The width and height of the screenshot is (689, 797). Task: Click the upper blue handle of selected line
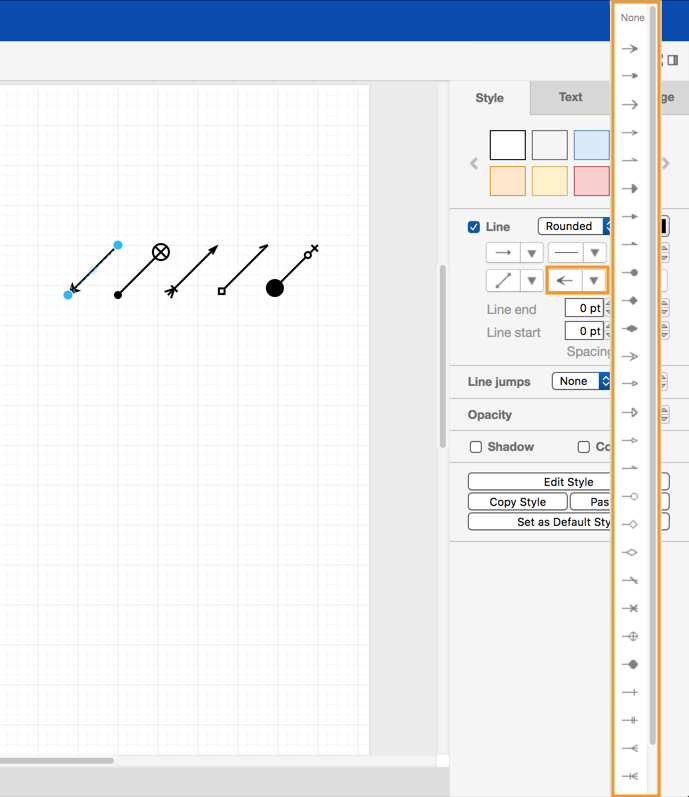[x=118, y=245]
